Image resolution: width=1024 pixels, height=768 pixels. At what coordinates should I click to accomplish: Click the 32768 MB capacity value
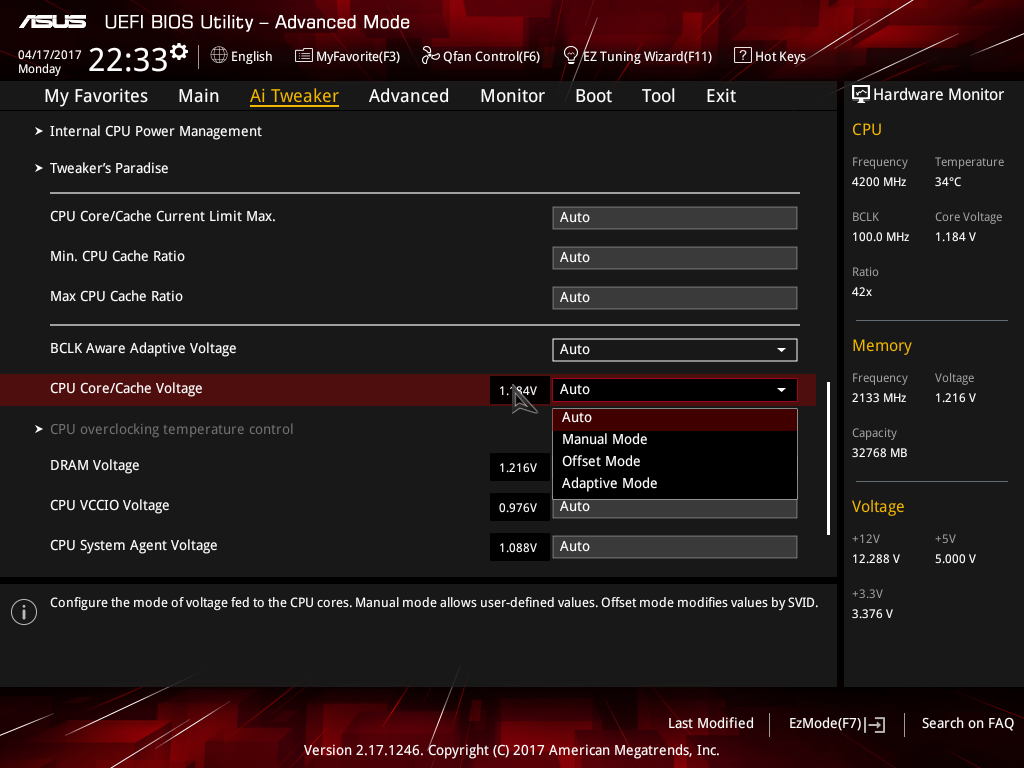pos(880,453)
